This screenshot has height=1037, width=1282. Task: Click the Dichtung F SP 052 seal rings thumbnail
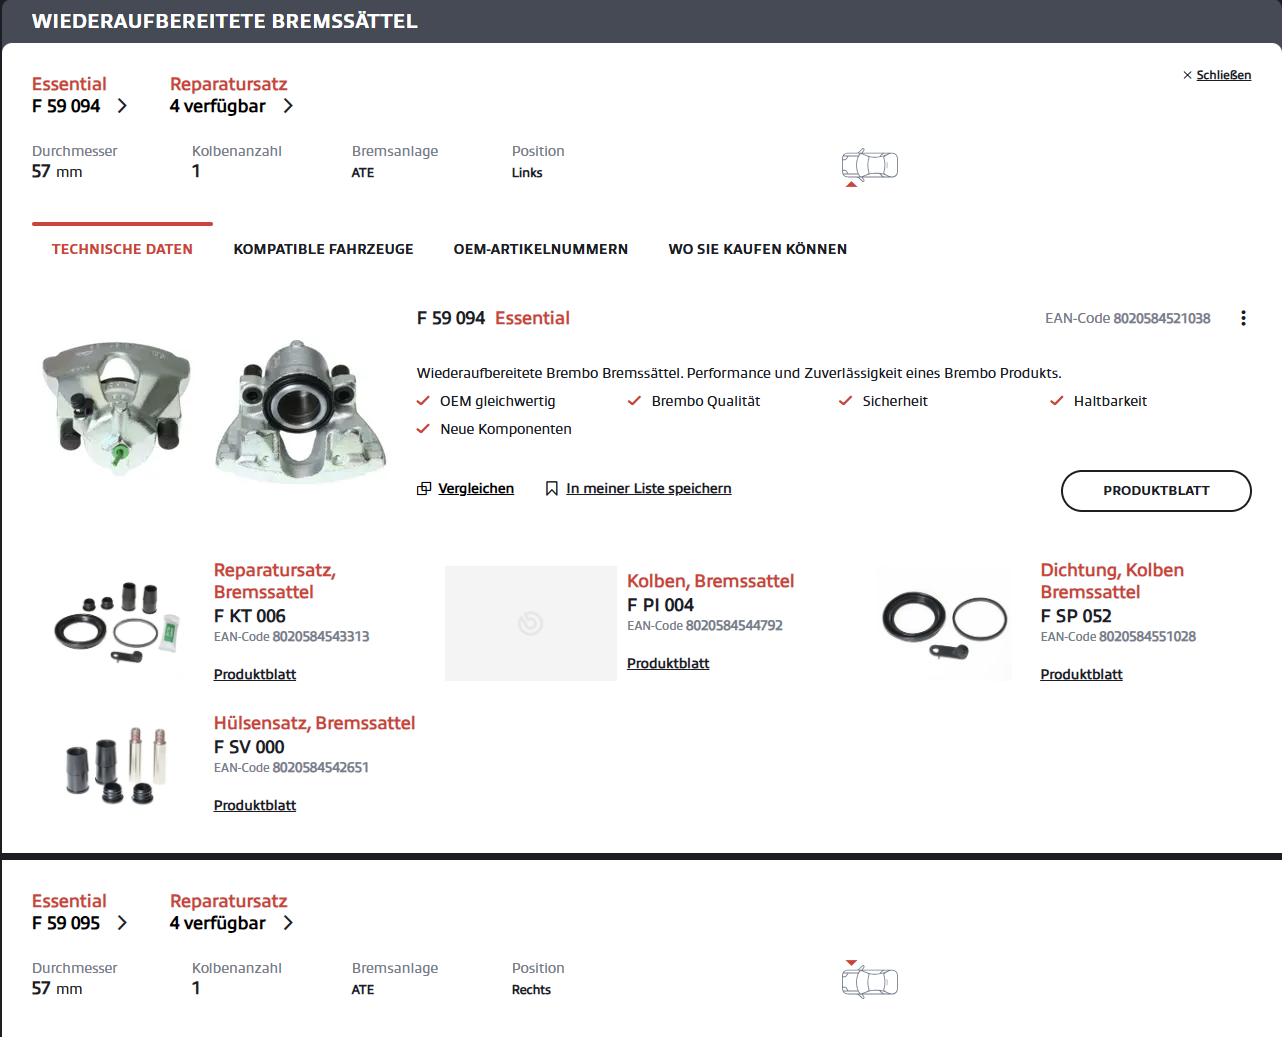tap(944, 624)
